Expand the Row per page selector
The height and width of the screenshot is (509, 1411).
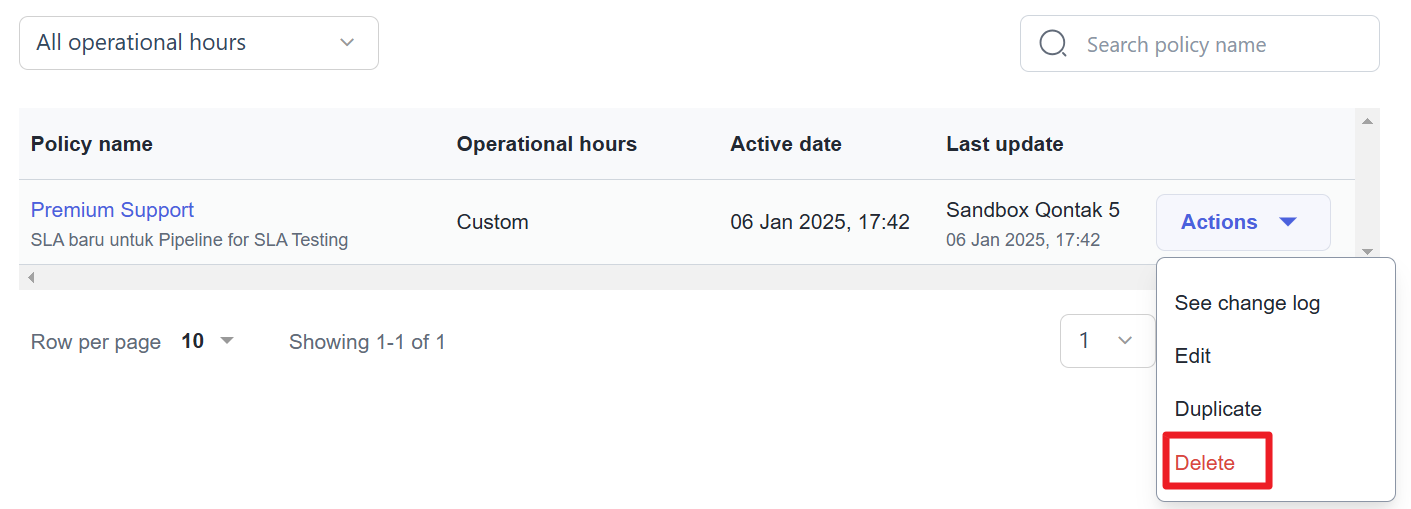tap(208, 341)
